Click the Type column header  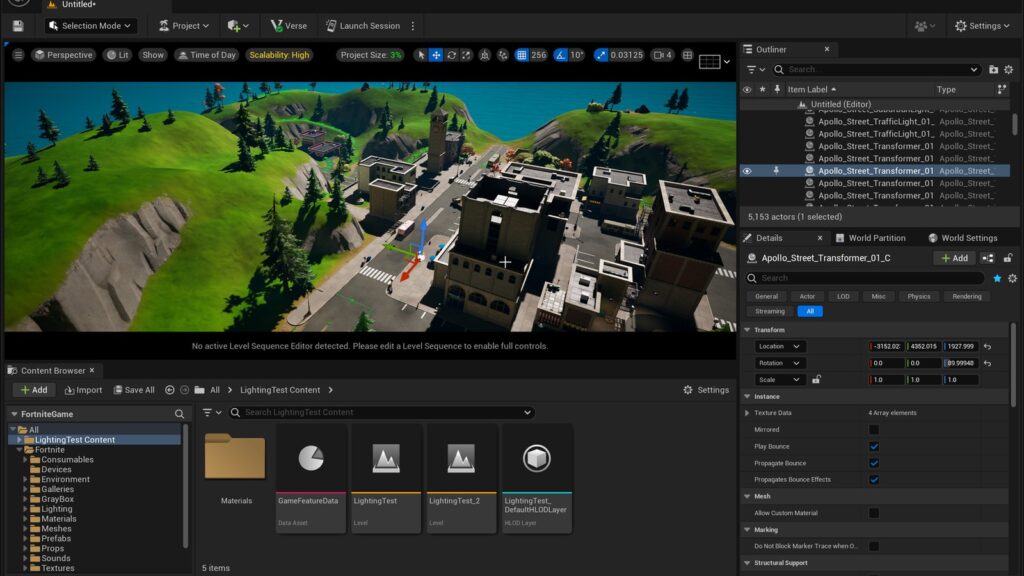click(x=946, y=89)
